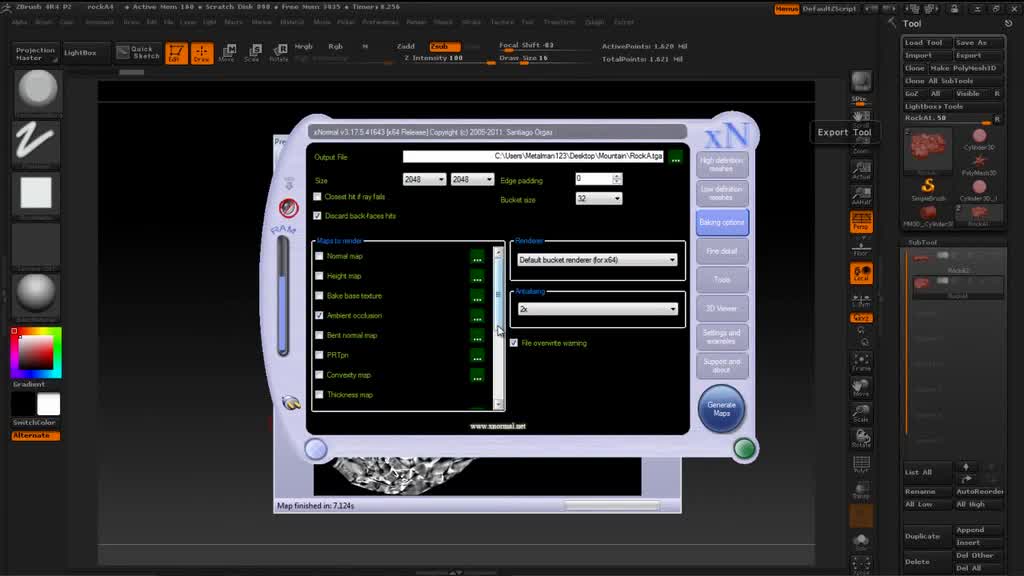Open the xNormal Tools tab
Viewport: 1024px width, 576px height.
(722, 280)
